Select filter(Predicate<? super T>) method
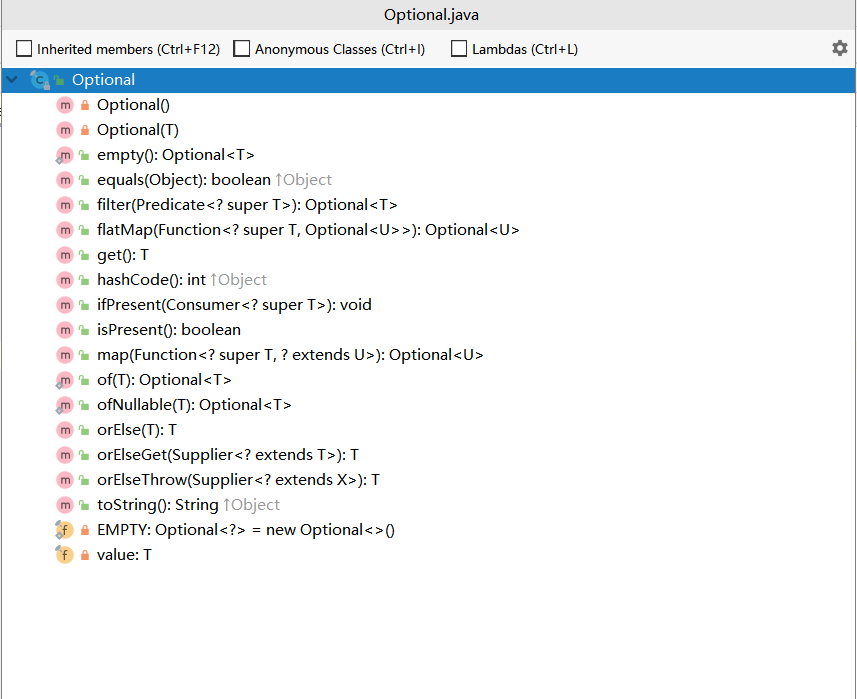 (247, 205)
